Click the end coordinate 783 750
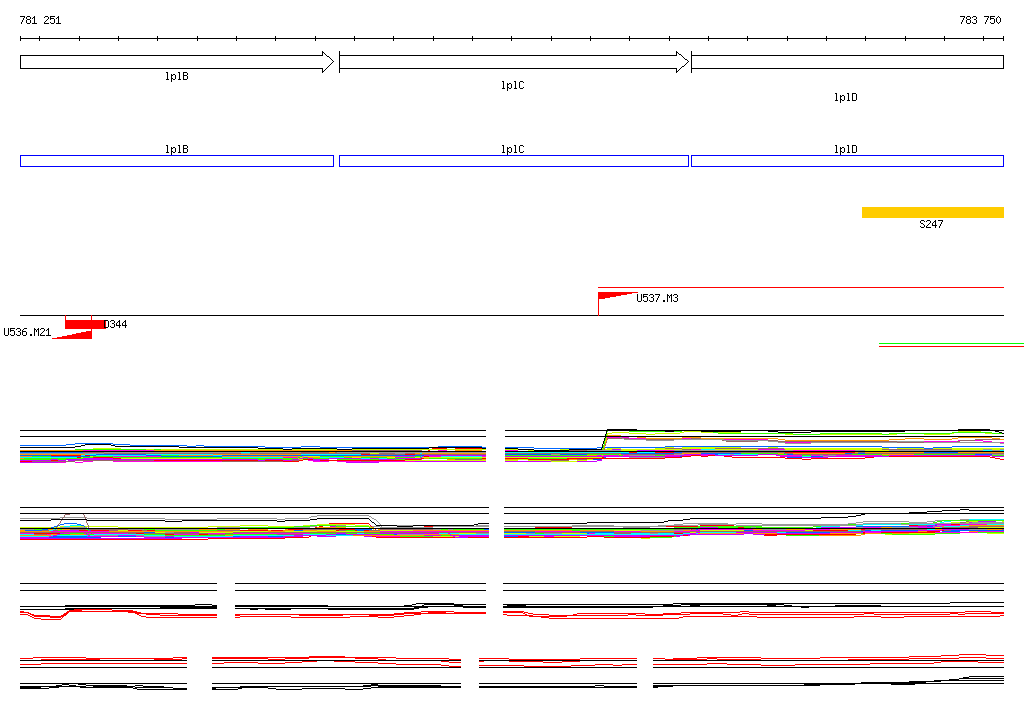The image size is (1024, 714). [980, 20]
